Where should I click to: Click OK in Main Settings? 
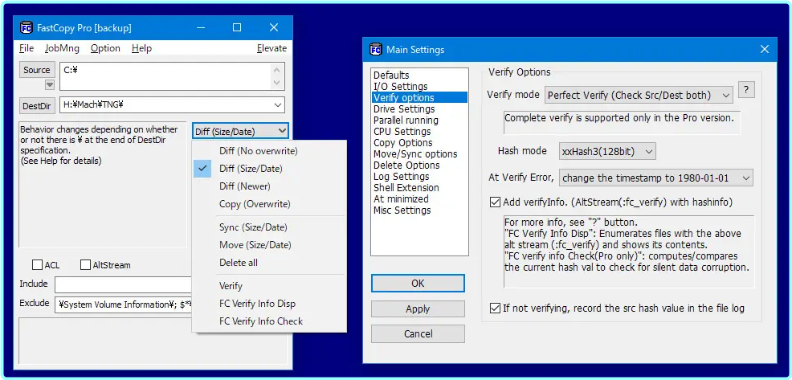click(418, 283)
